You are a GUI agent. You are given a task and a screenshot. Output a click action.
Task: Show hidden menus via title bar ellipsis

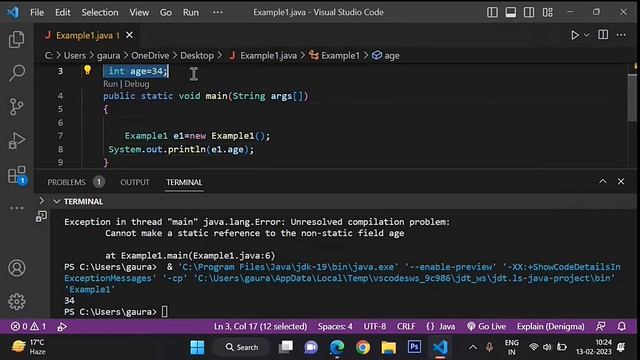[x=218, y=12]
